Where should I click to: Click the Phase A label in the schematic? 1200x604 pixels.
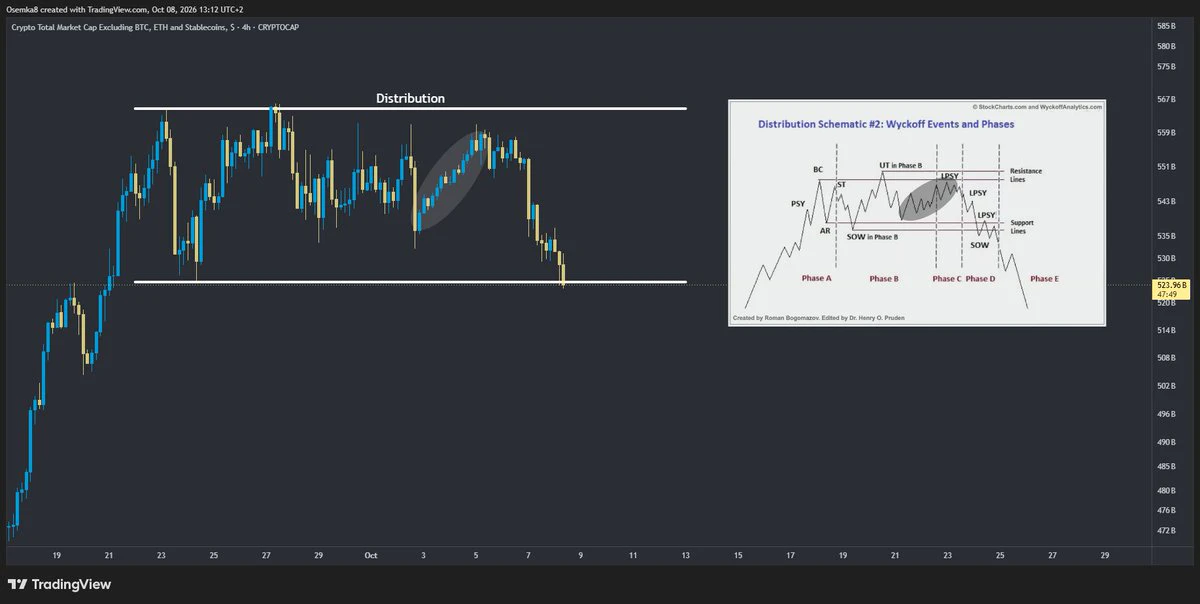click(816, 279)
